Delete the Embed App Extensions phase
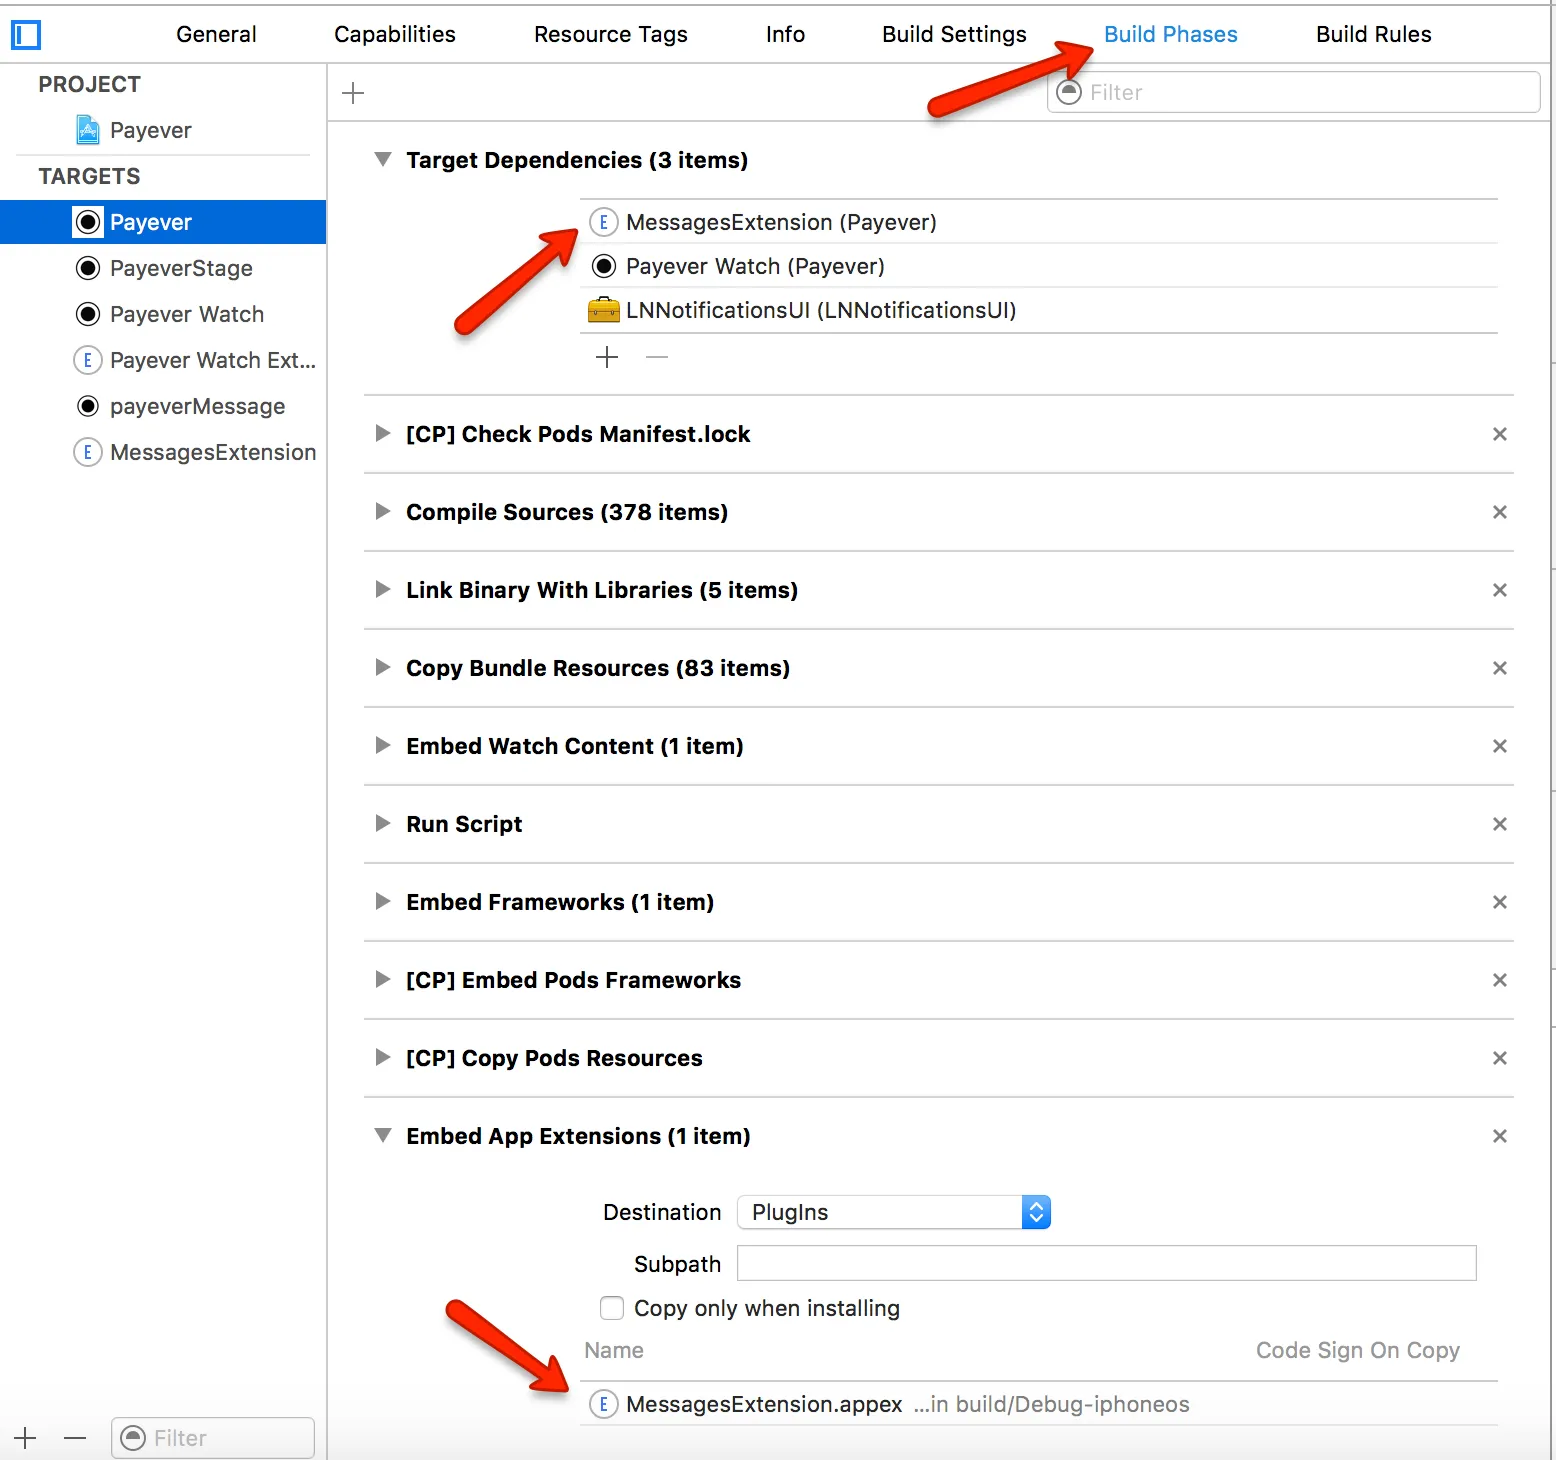The height and width of the screenshot is (1460, 1556). coord(1500,1136)
